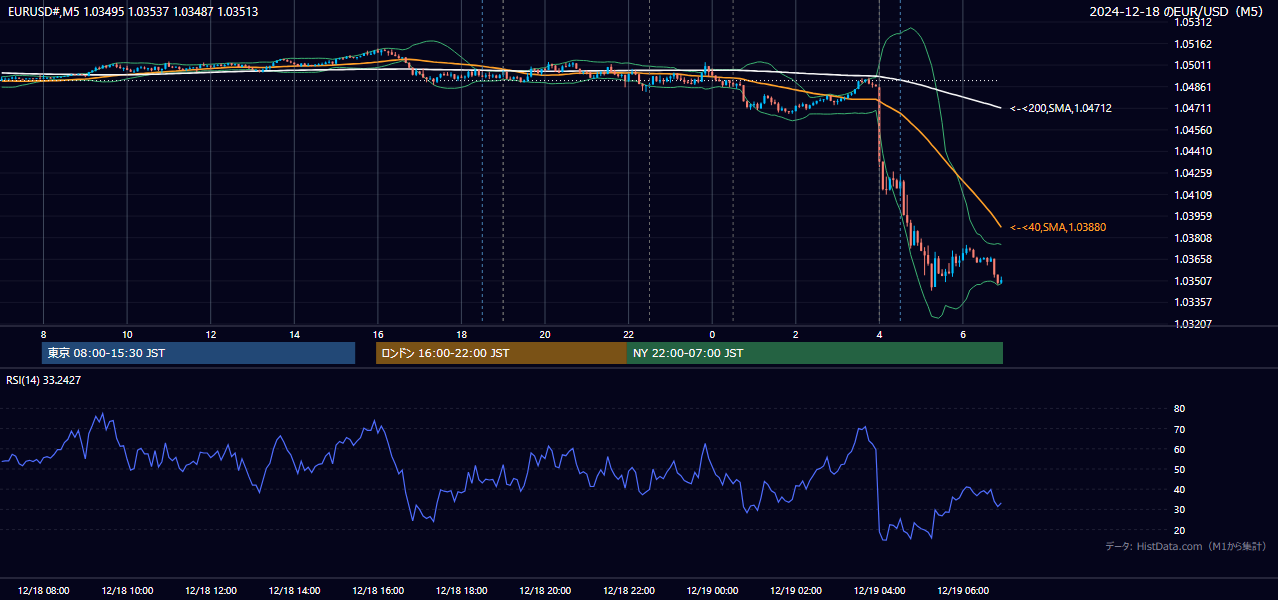Click hour tick 16 on price chart axis
The width and height of the screenshot is (1278, 600).
click(x=378, y=334)
